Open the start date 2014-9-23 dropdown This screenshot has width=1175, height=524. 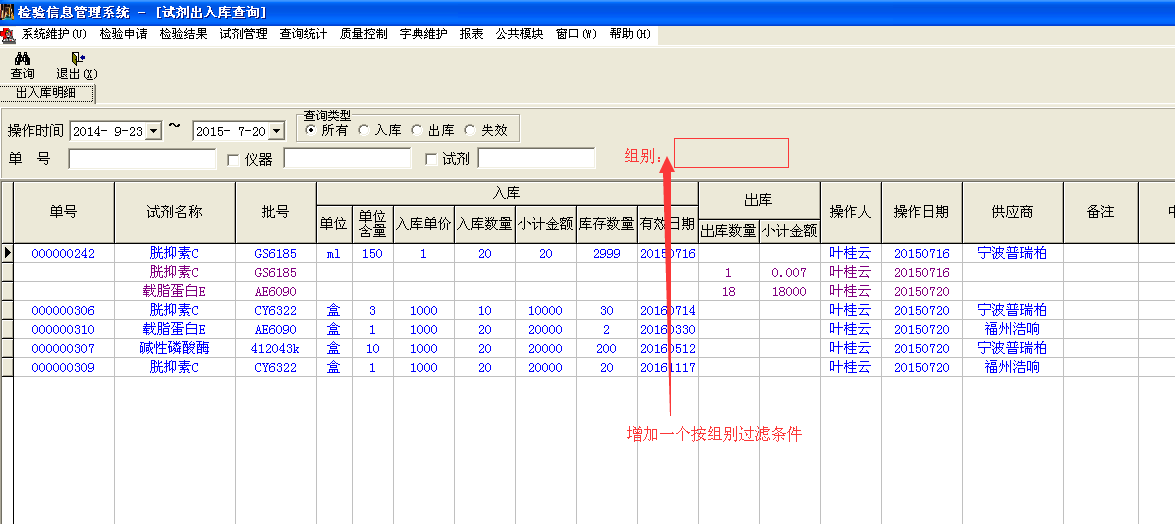point(154,131)
